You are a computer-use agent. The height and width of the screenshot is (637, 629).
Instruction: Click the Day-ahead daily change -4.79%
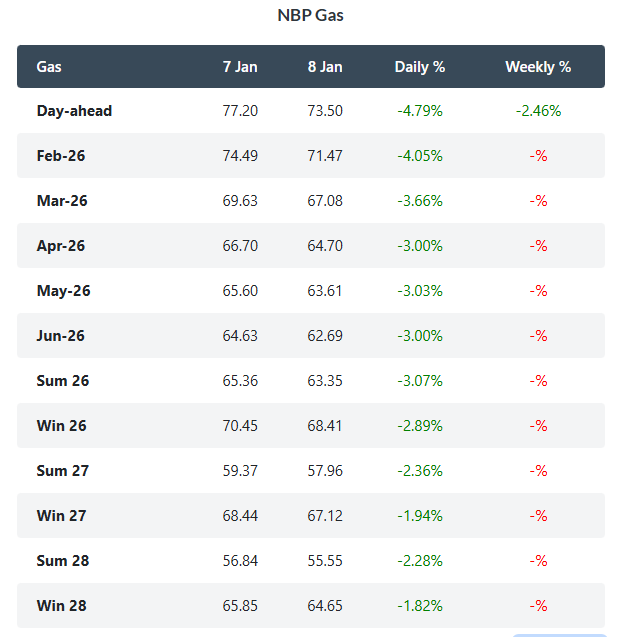[x=420, y=111]
